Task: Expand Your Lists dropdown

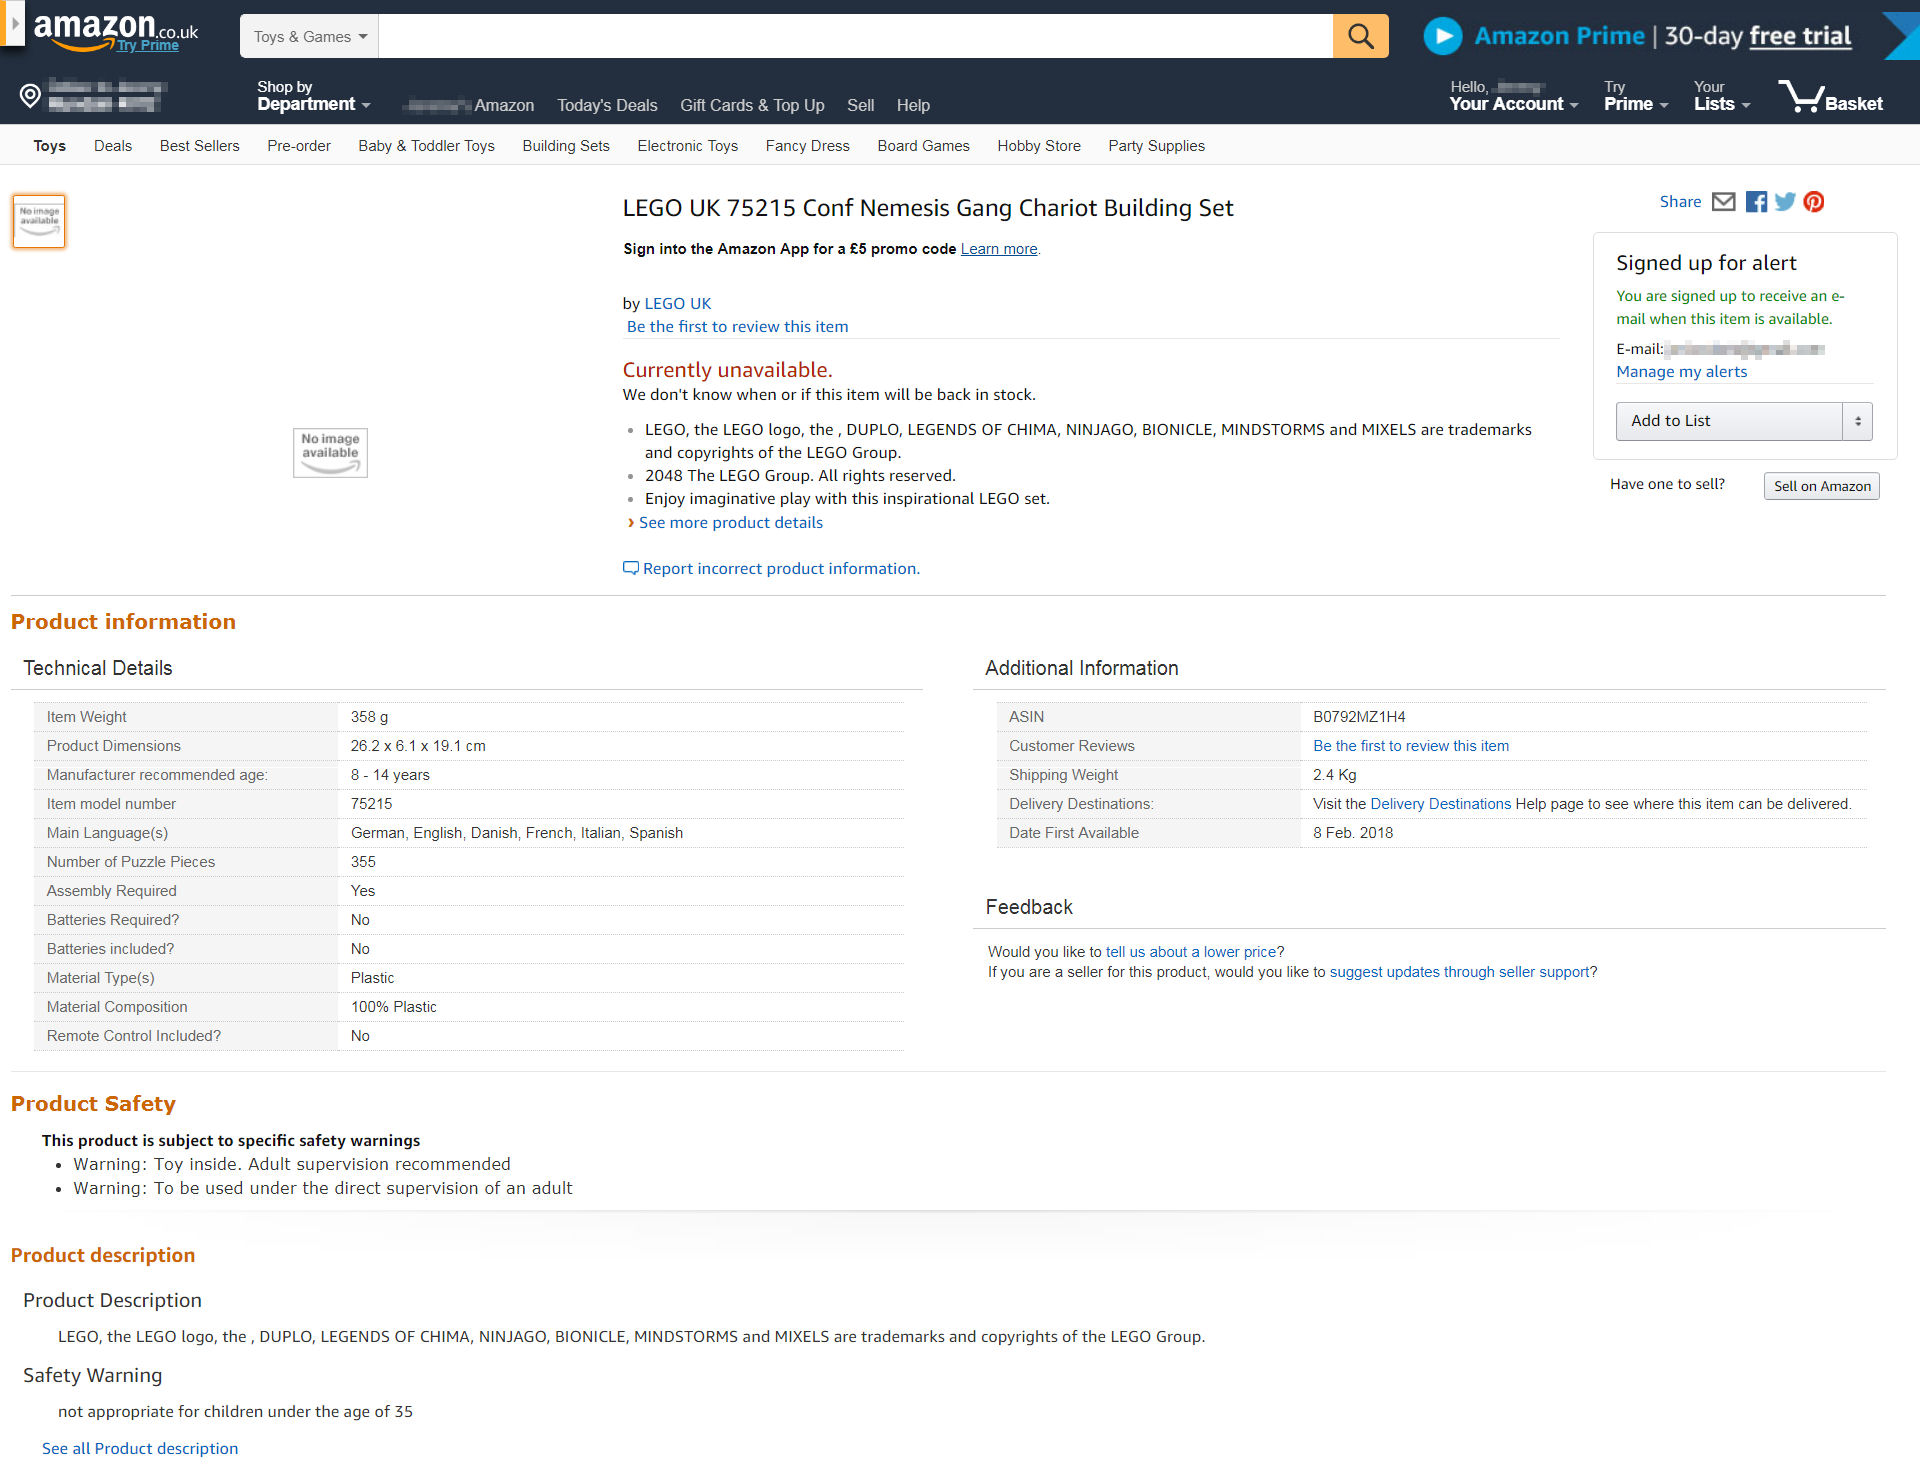Action: [1722, 96]
